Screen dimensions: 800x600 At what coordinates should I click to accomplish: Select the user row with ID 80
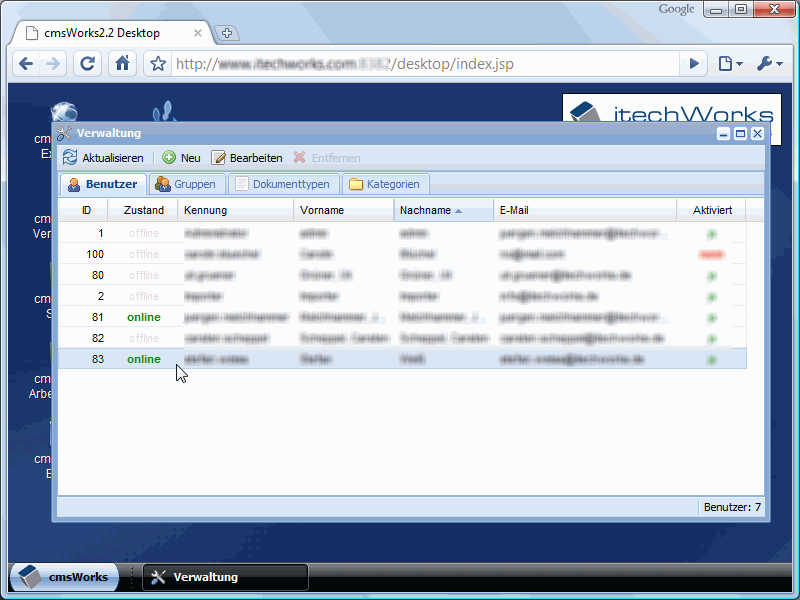[x=402, y=275]
